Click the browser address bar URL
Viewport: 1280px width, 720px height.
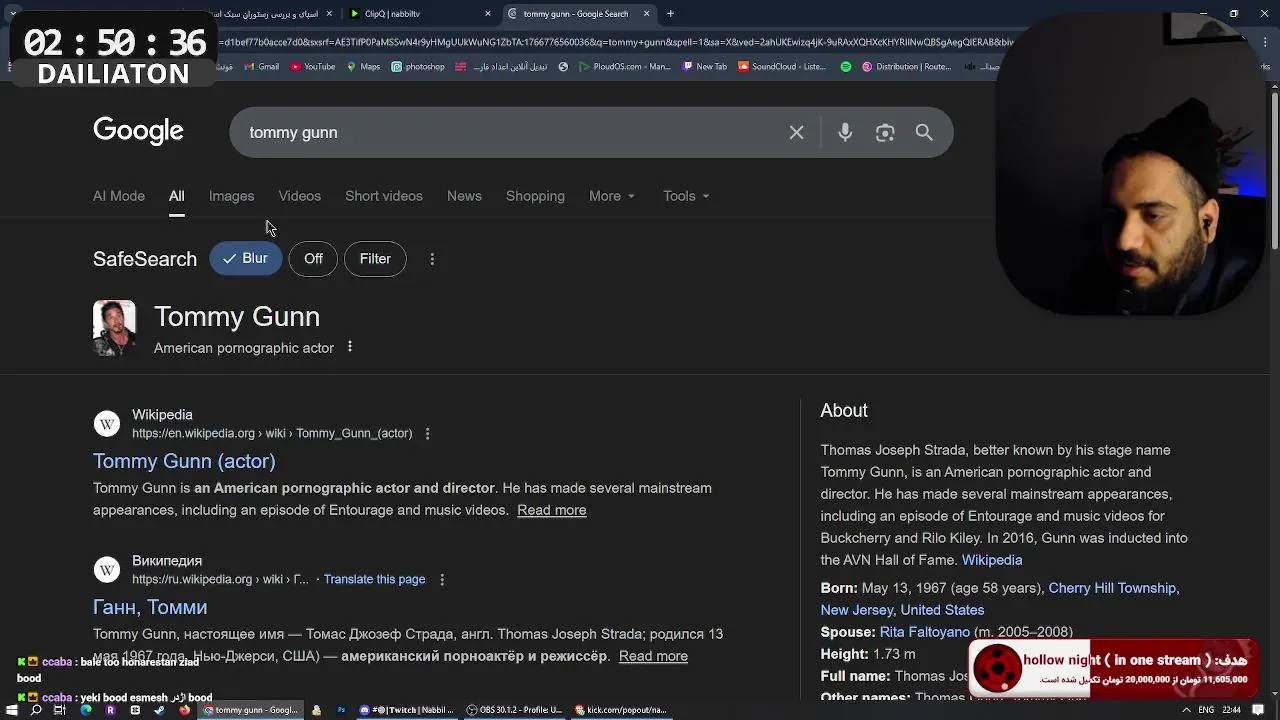coord(615,42)
